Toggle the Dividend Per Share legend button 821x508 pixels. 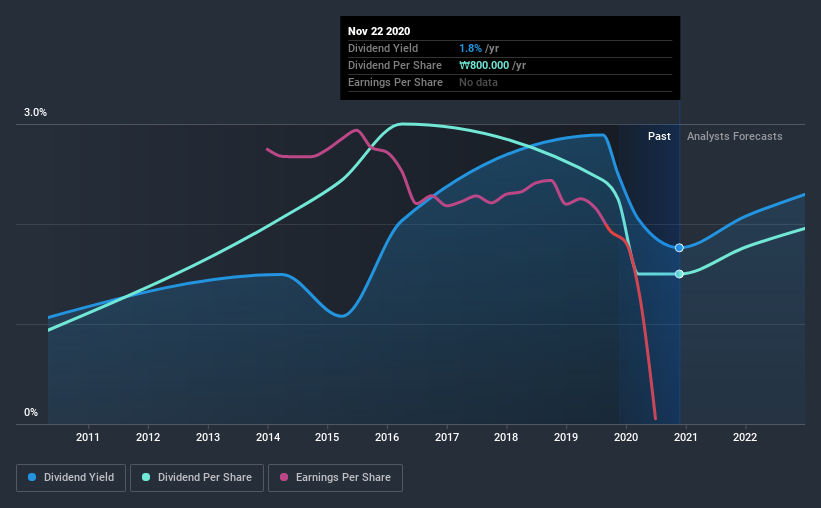tap(197, 478)
